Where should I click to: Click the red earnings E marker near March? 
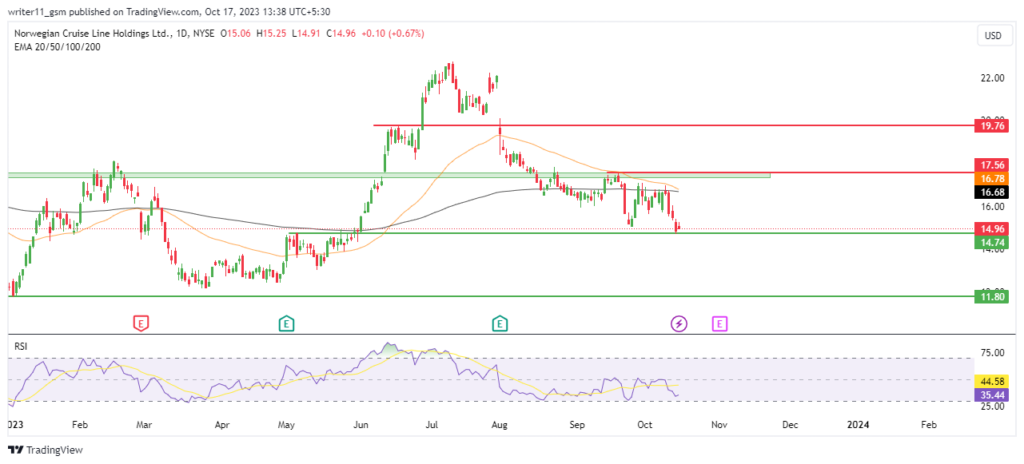[140, 322]
